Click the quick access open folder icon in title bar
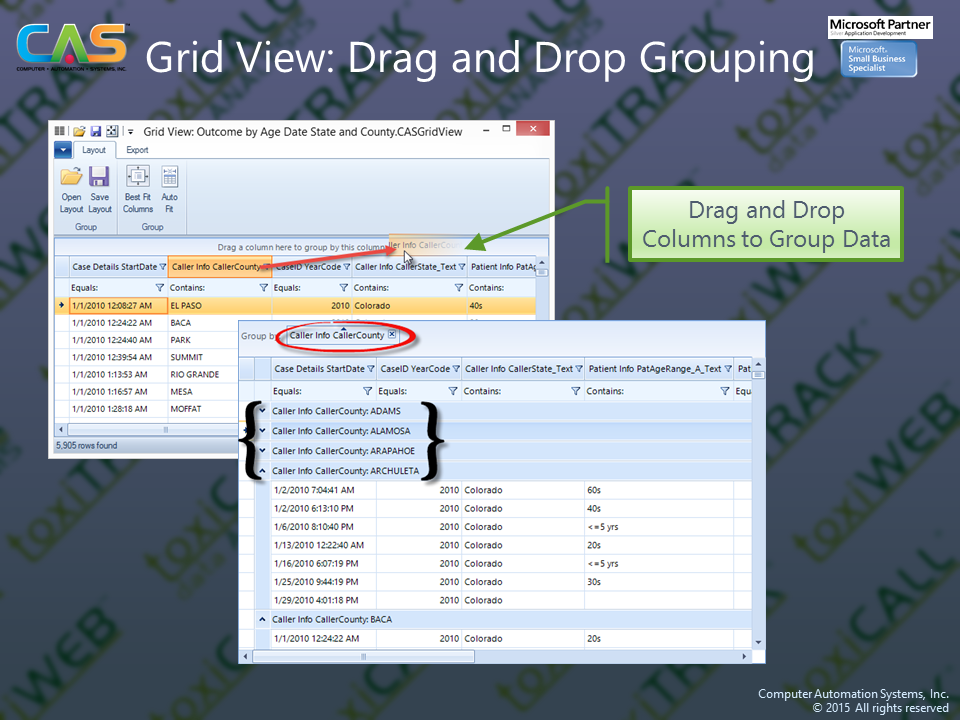The height and width of the screenshot is (720, 960). click(79, 131)
